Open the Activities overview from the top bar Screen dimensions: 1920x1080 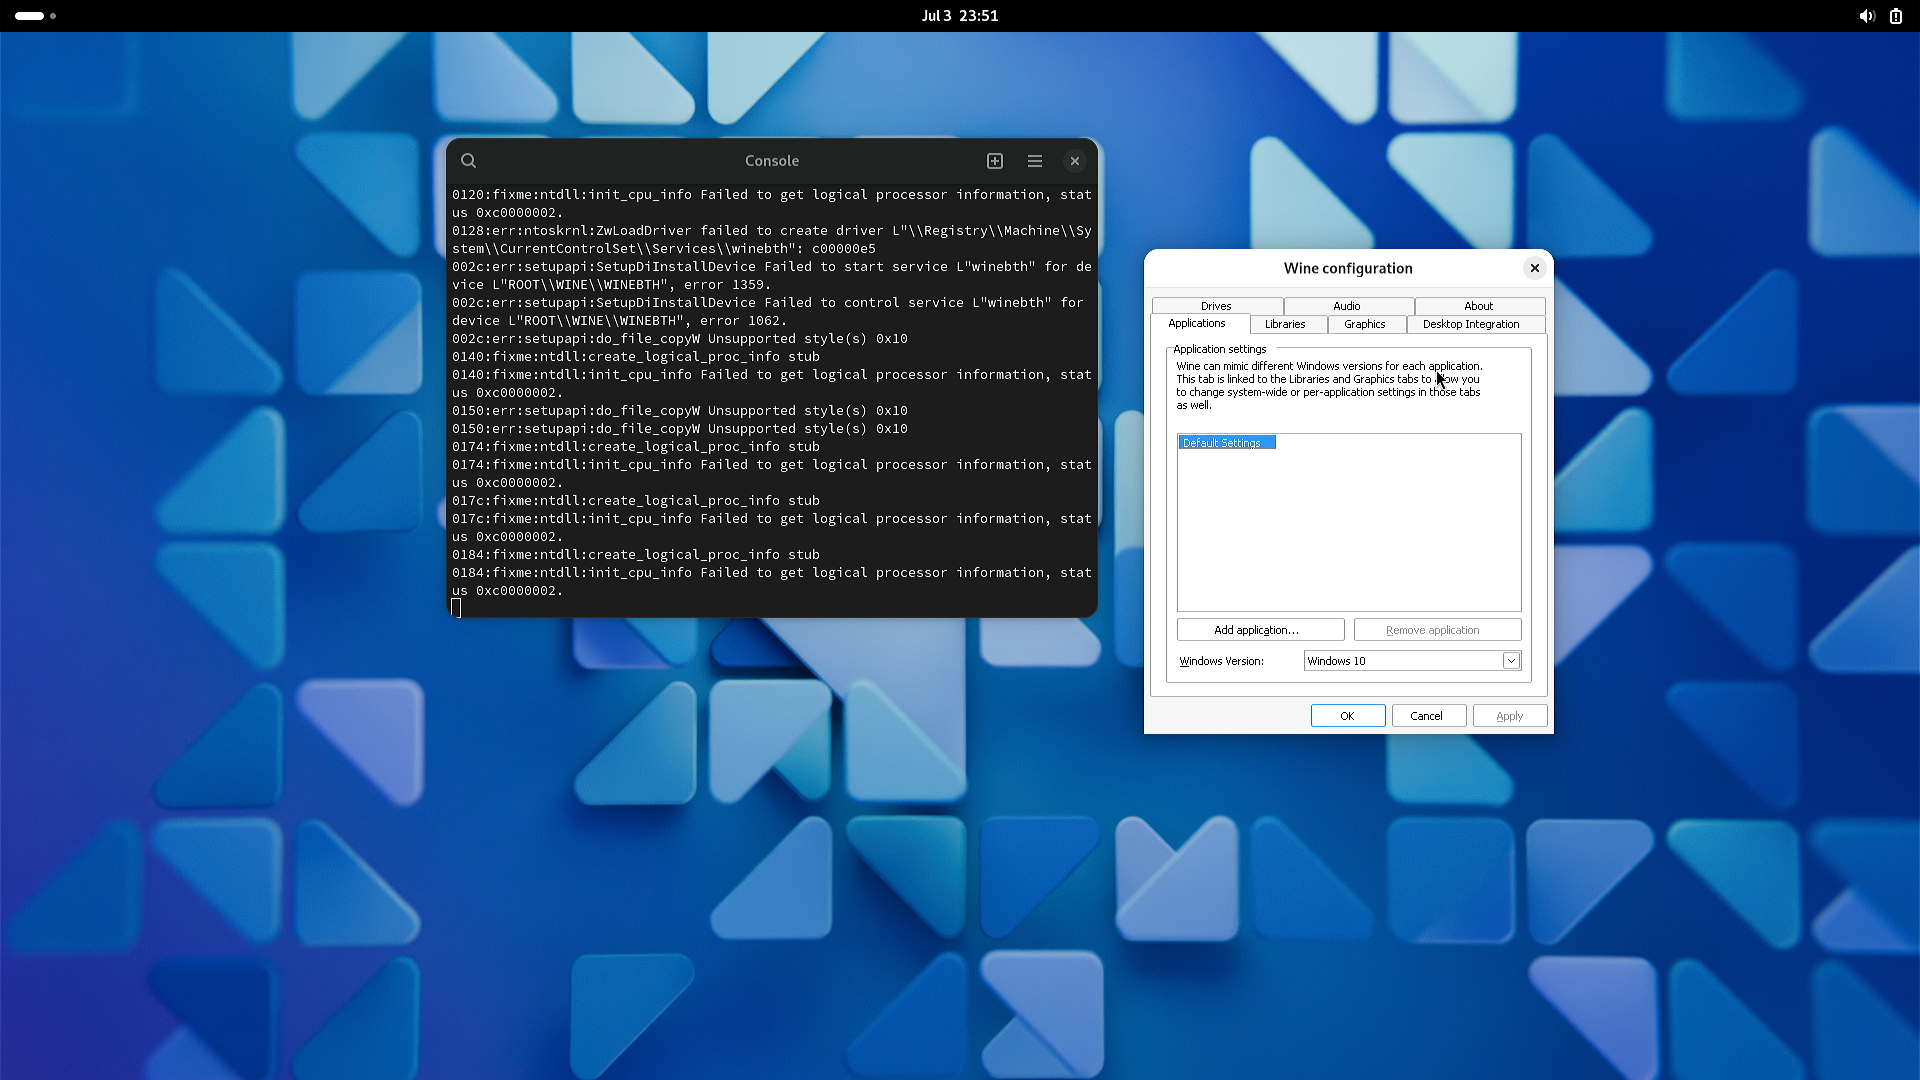[35, 16]
